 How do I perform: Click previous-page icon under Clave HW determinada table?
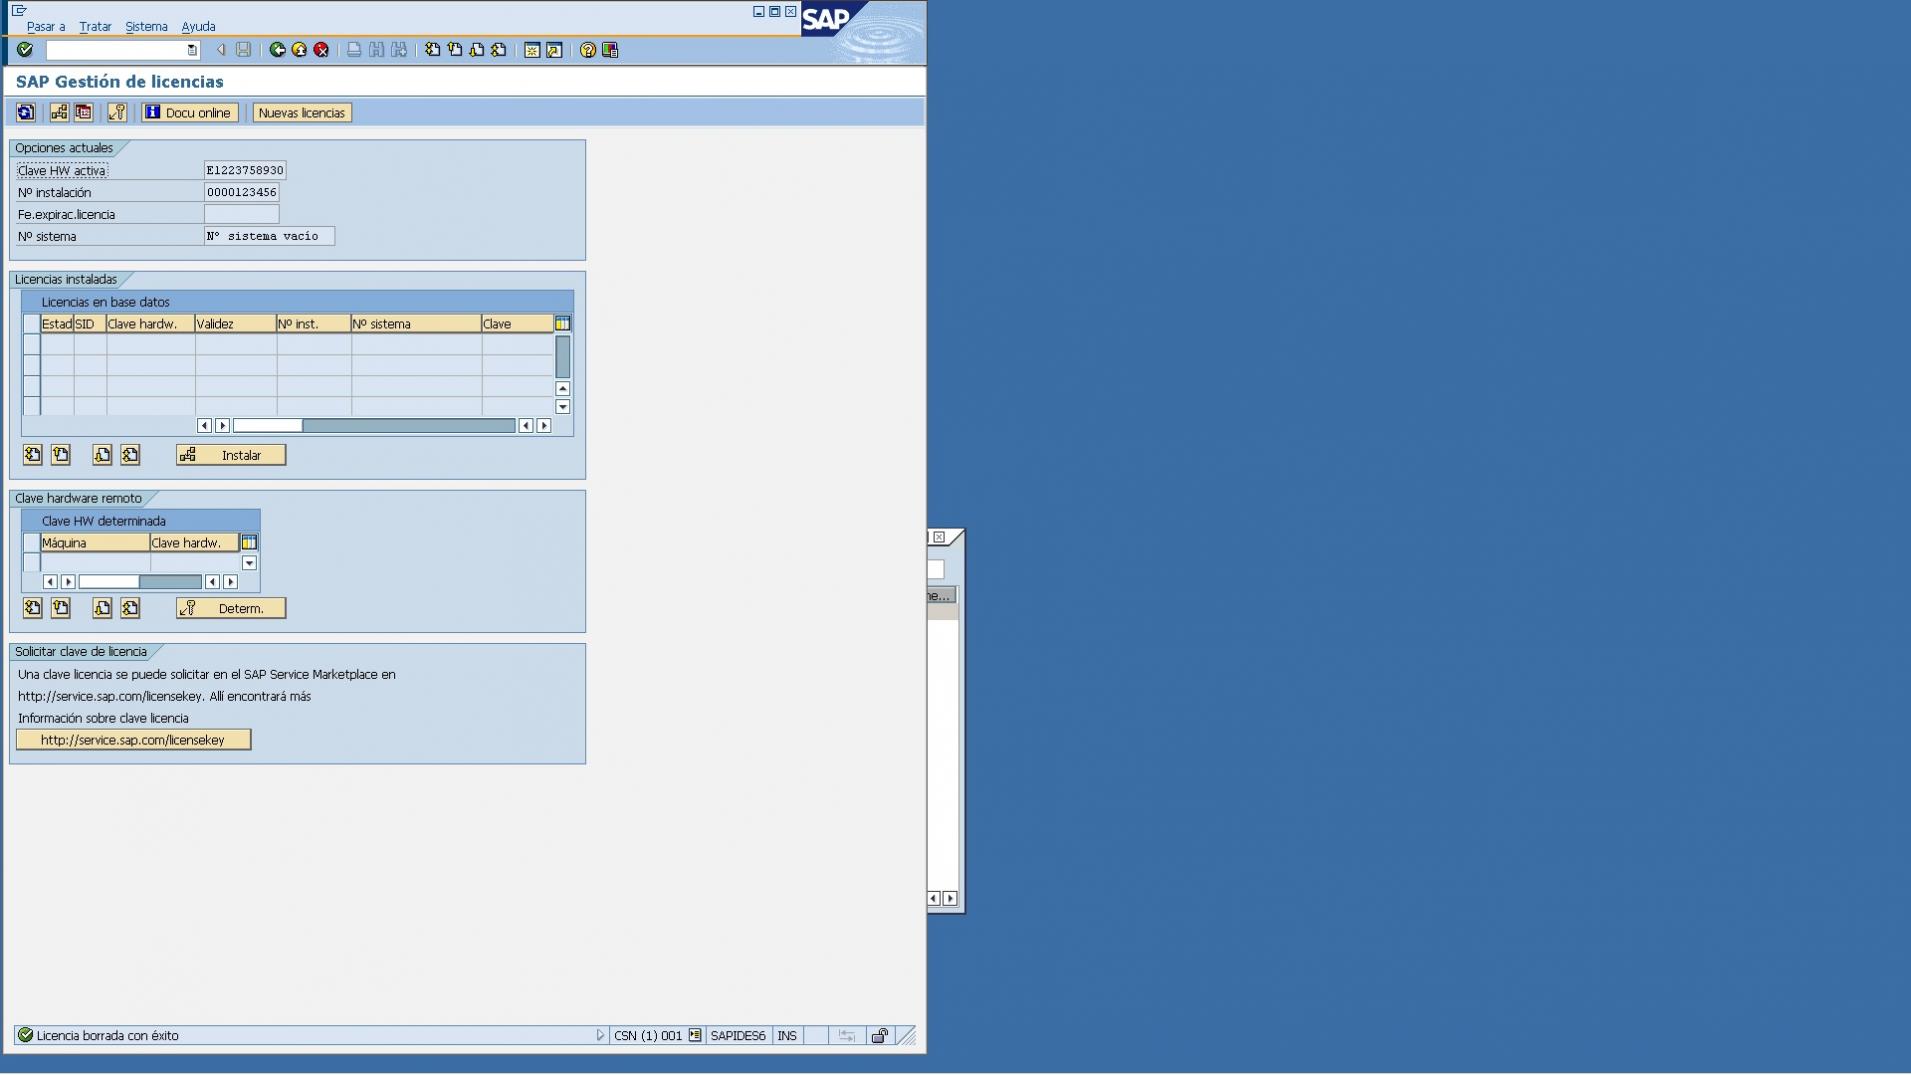coord(61,608)
